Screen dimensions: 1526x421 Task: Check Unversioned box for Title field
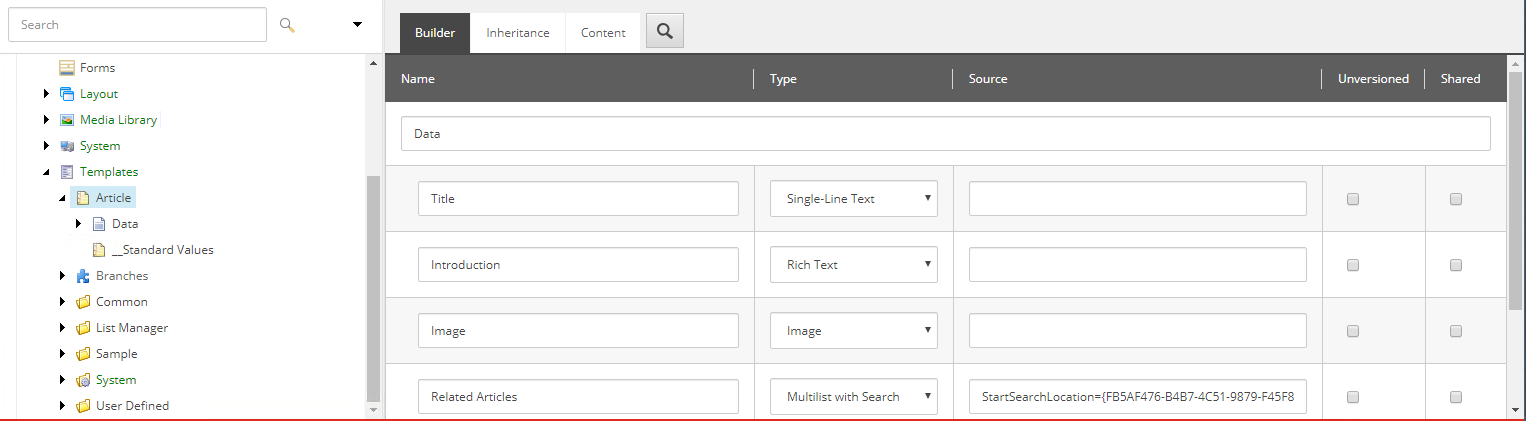pos(1353,199)
